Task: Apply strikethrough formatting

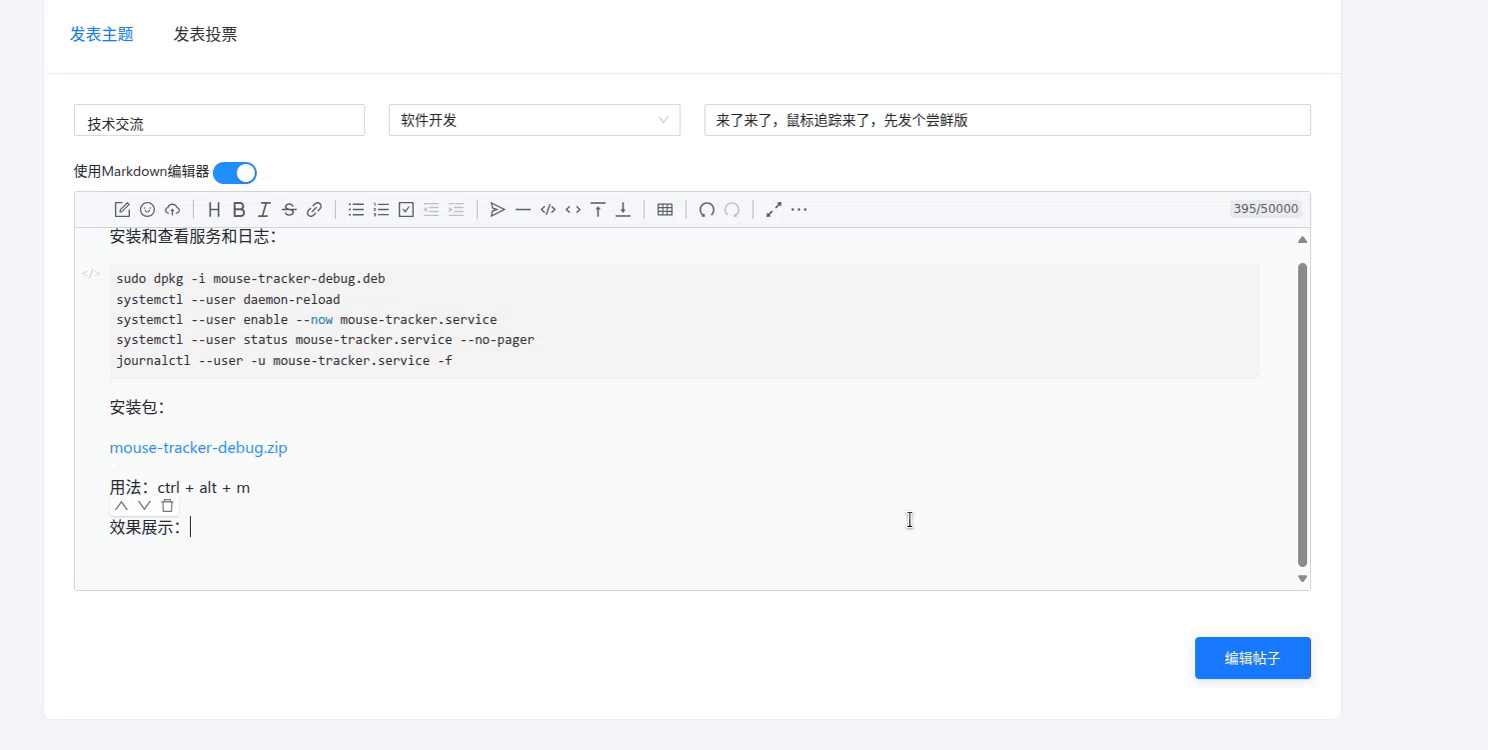Action: click(x=289, y=210)
